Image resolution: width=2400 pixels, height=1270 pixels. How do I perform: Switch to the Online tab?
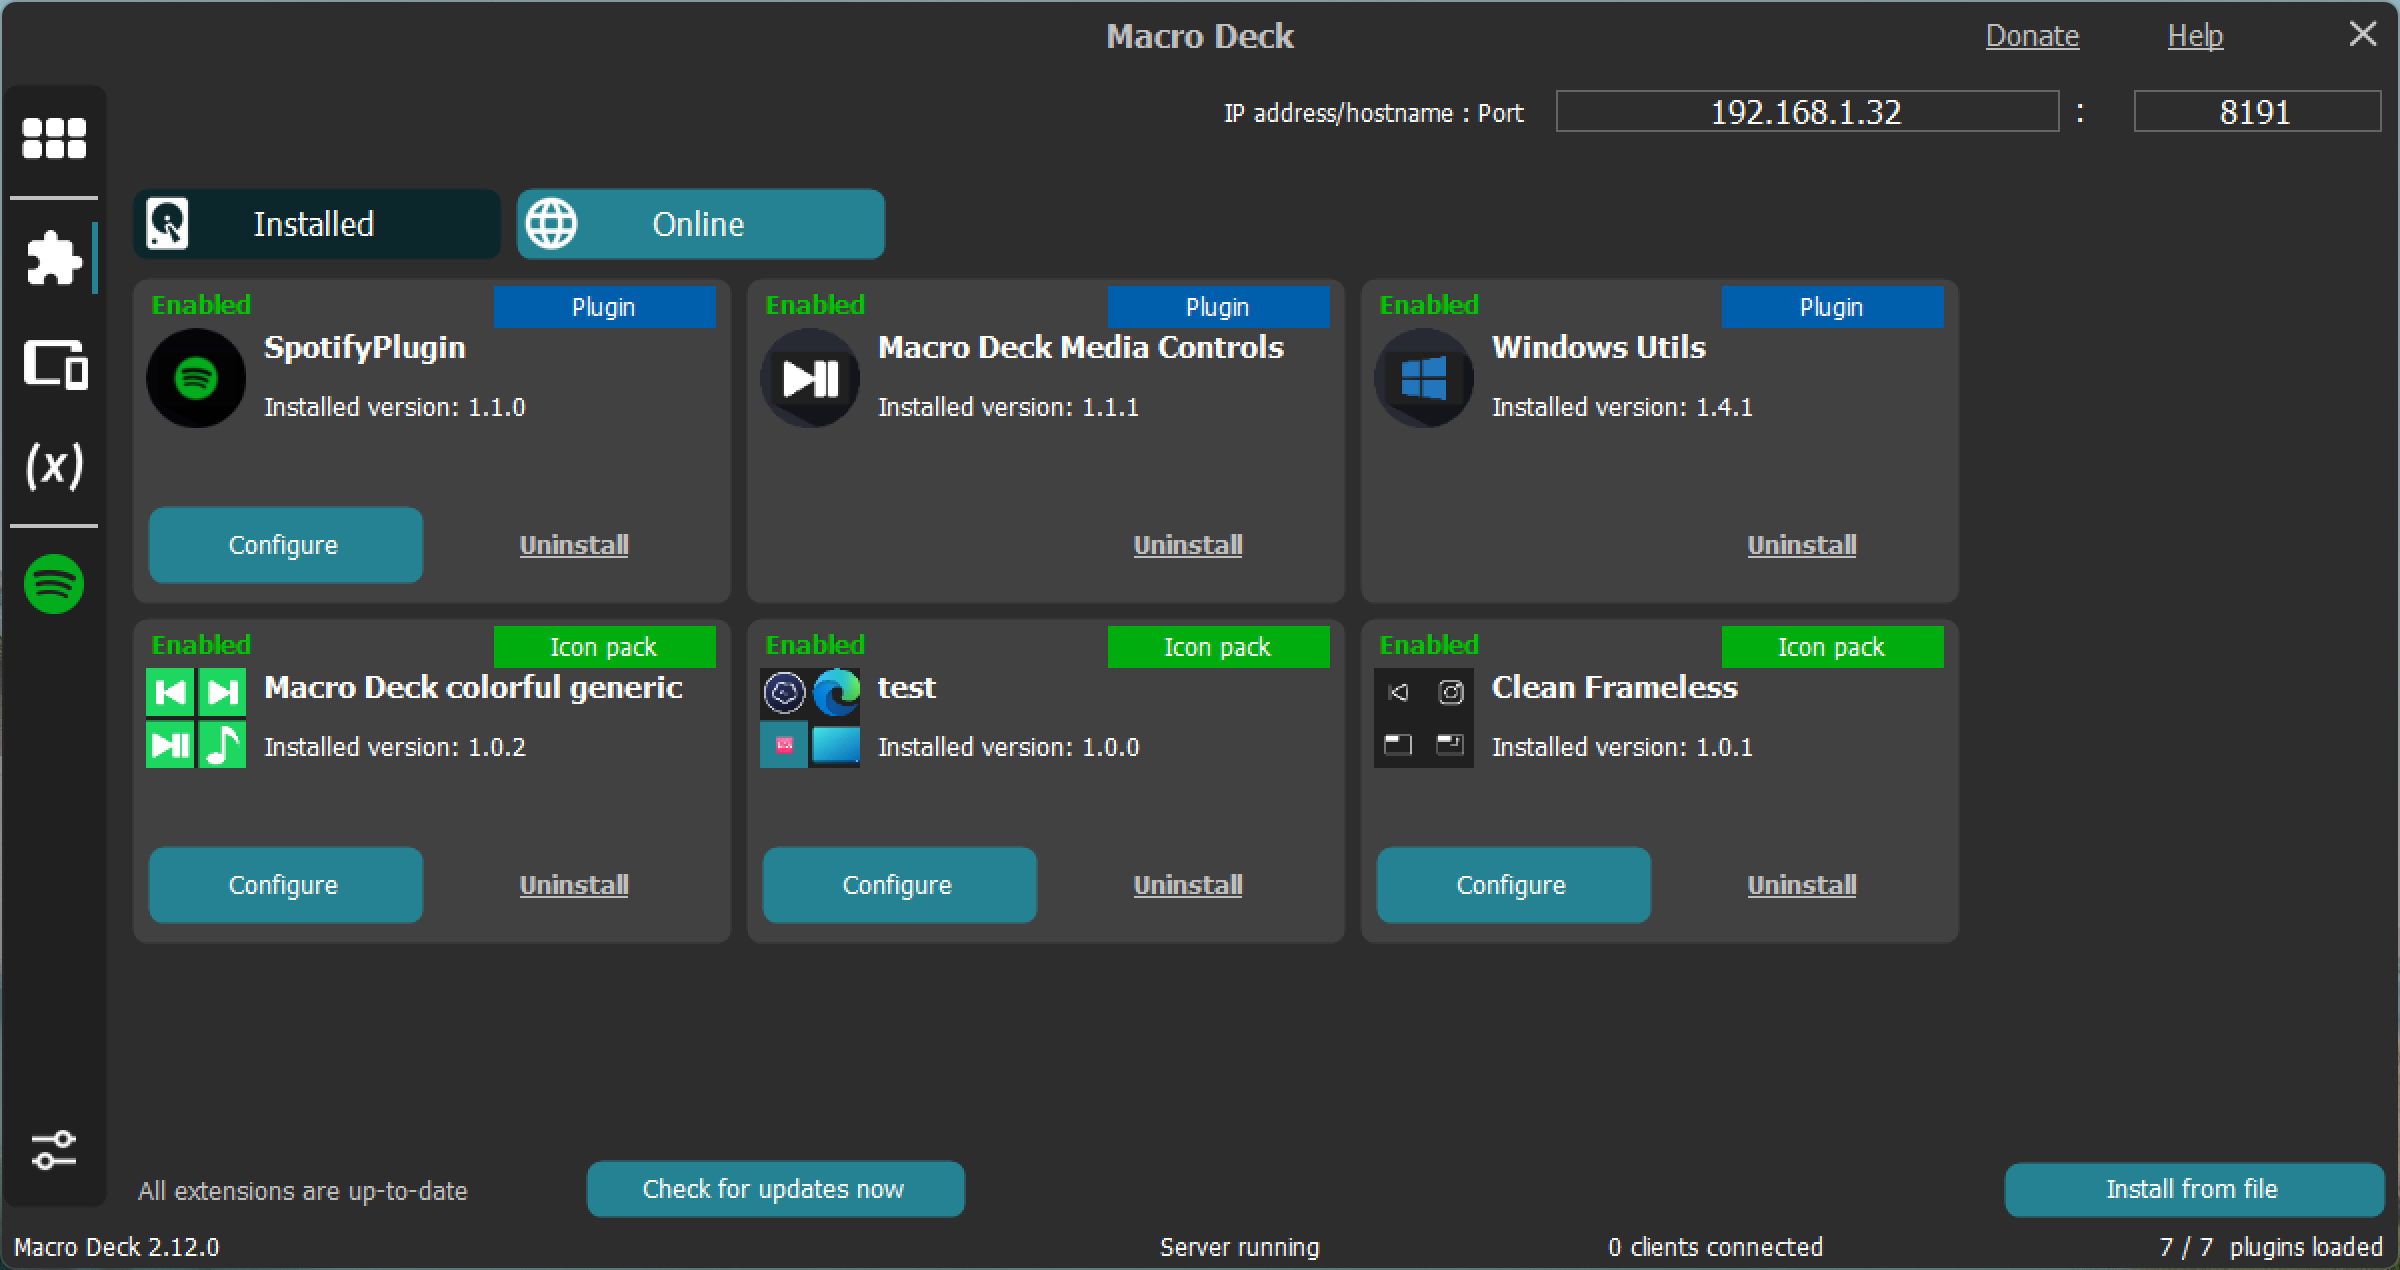700,224
